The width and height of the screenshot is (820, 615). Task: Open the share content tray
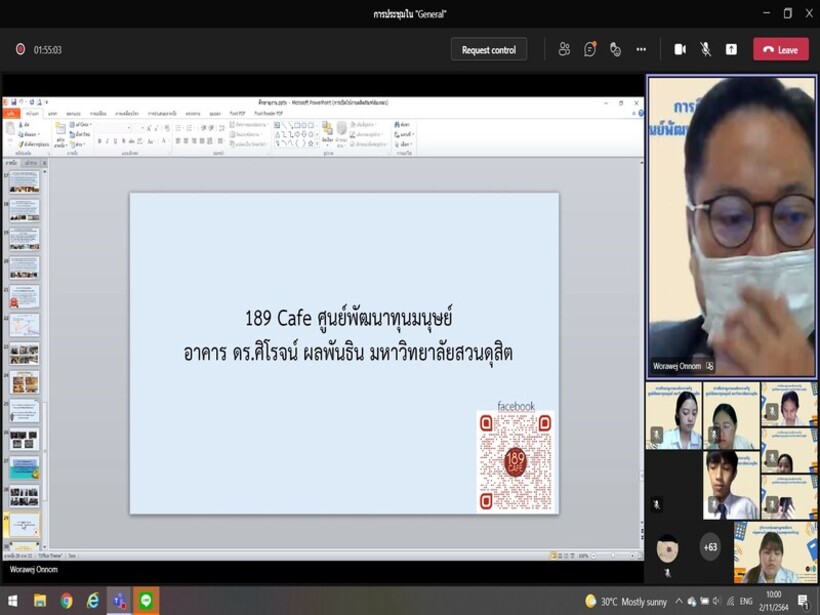[731, 50]
